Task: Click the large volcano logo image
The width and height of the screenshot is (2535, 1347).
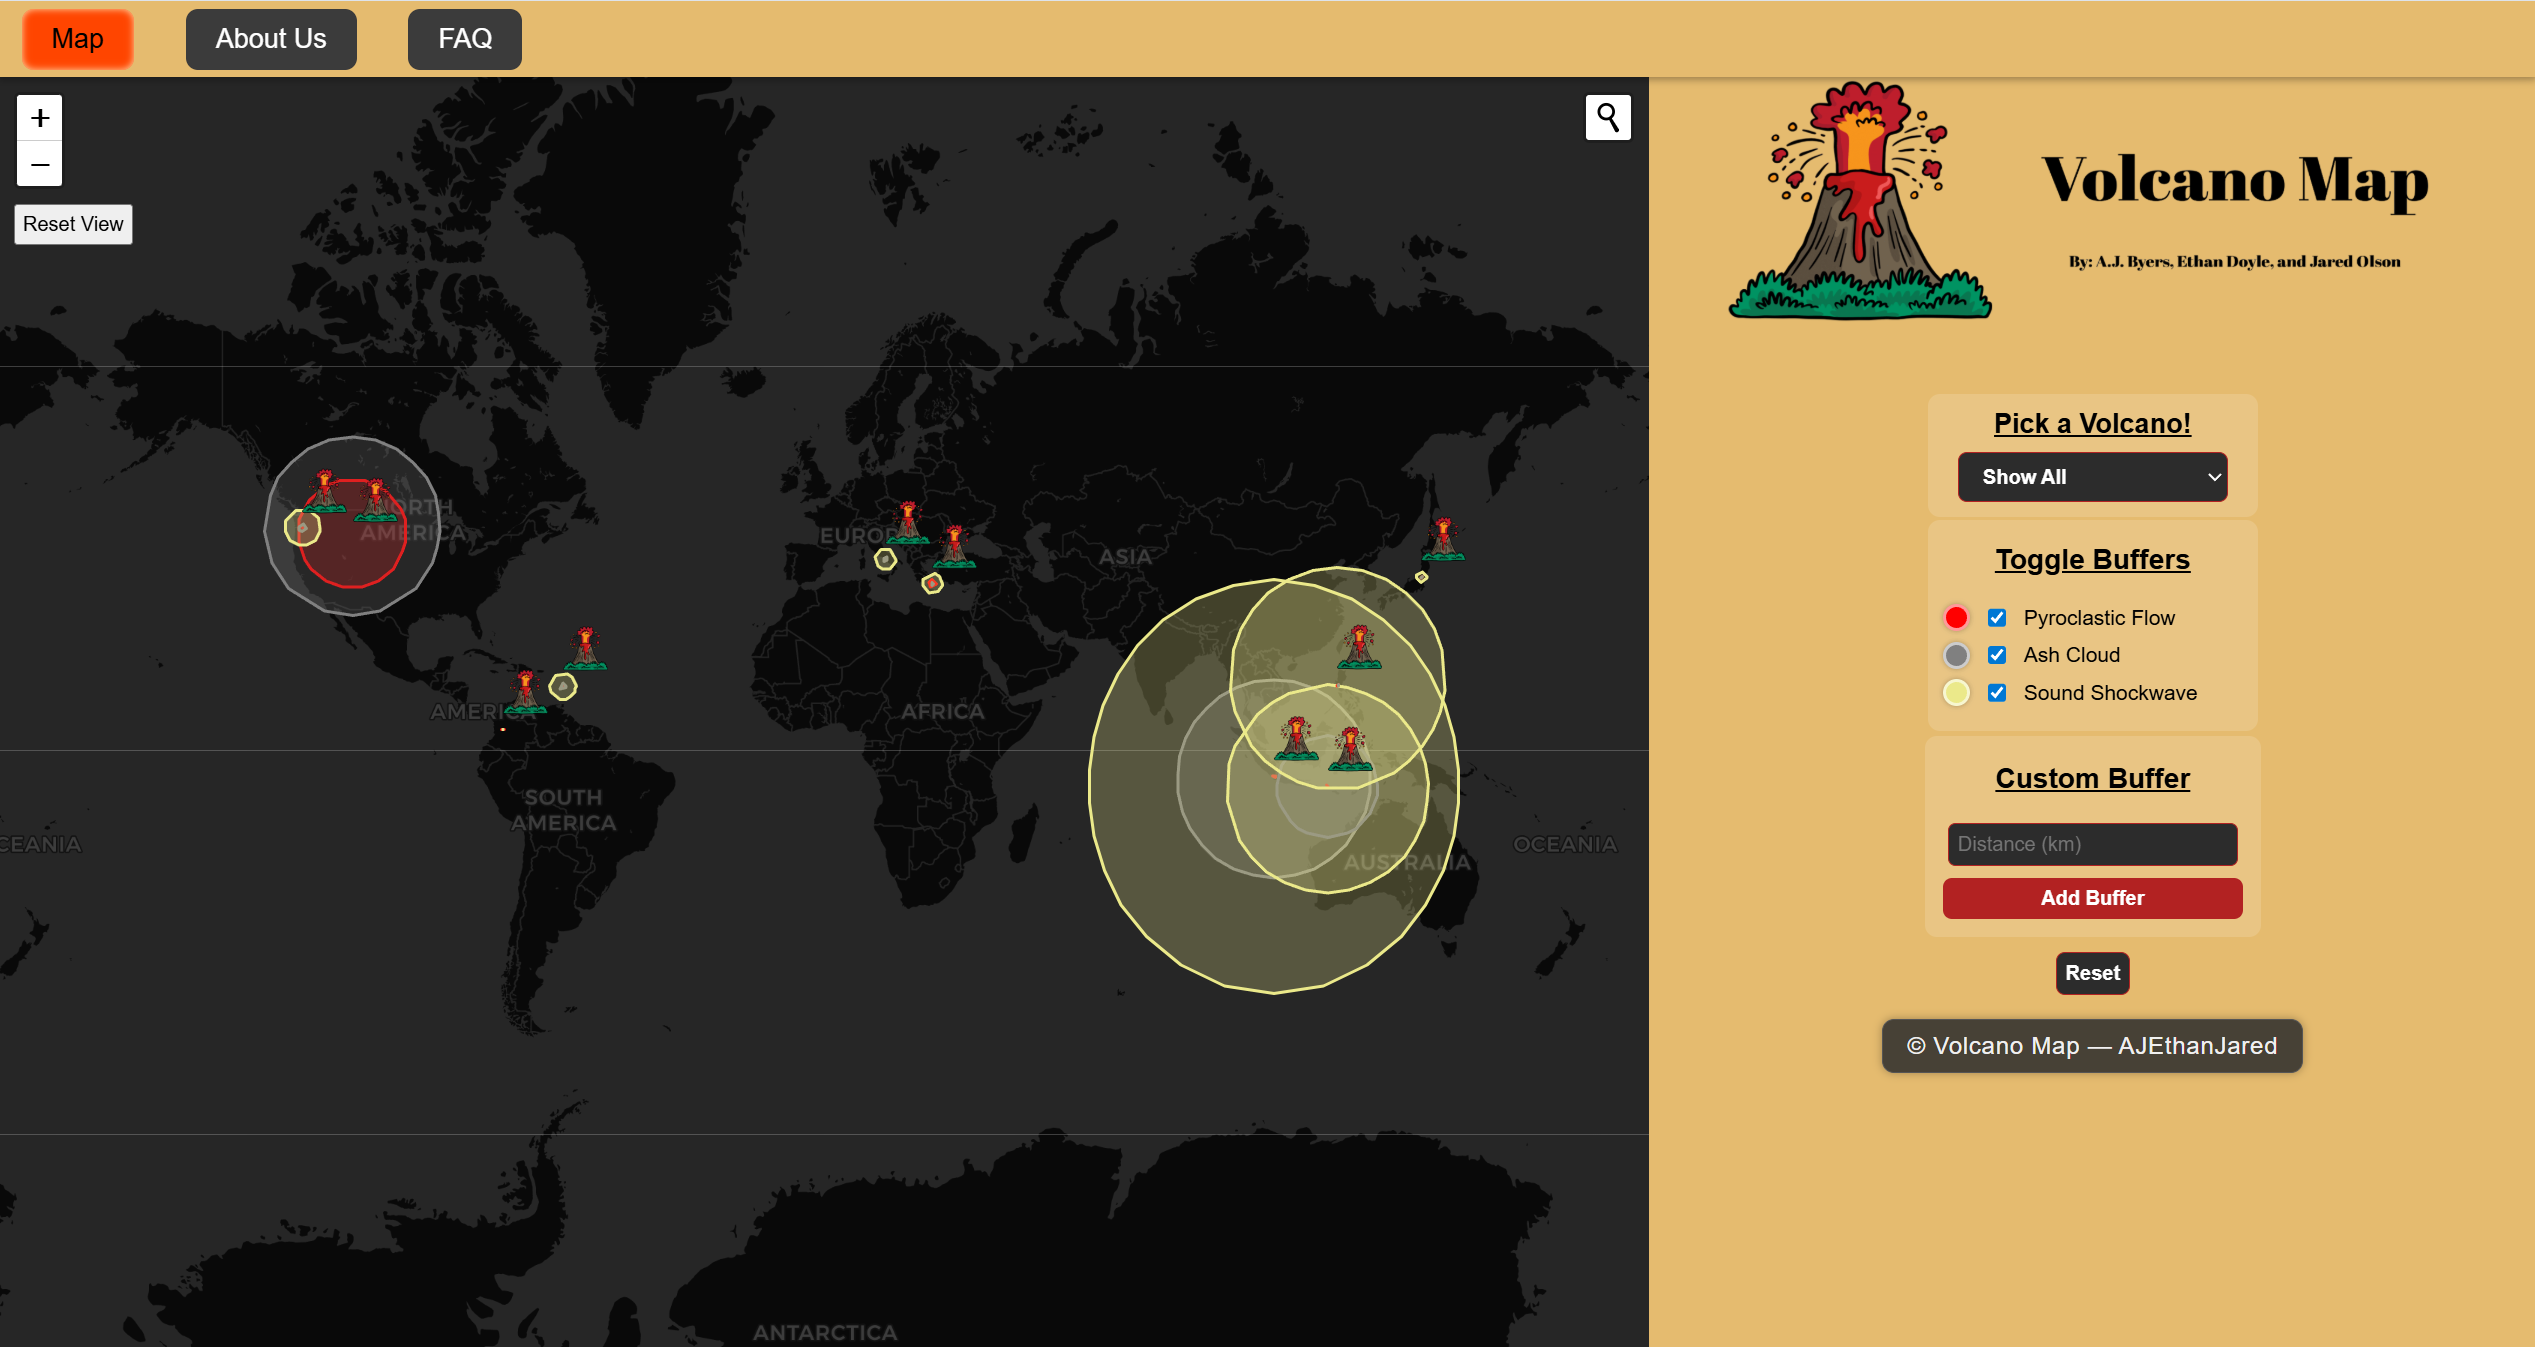Action: (1860, 202)
